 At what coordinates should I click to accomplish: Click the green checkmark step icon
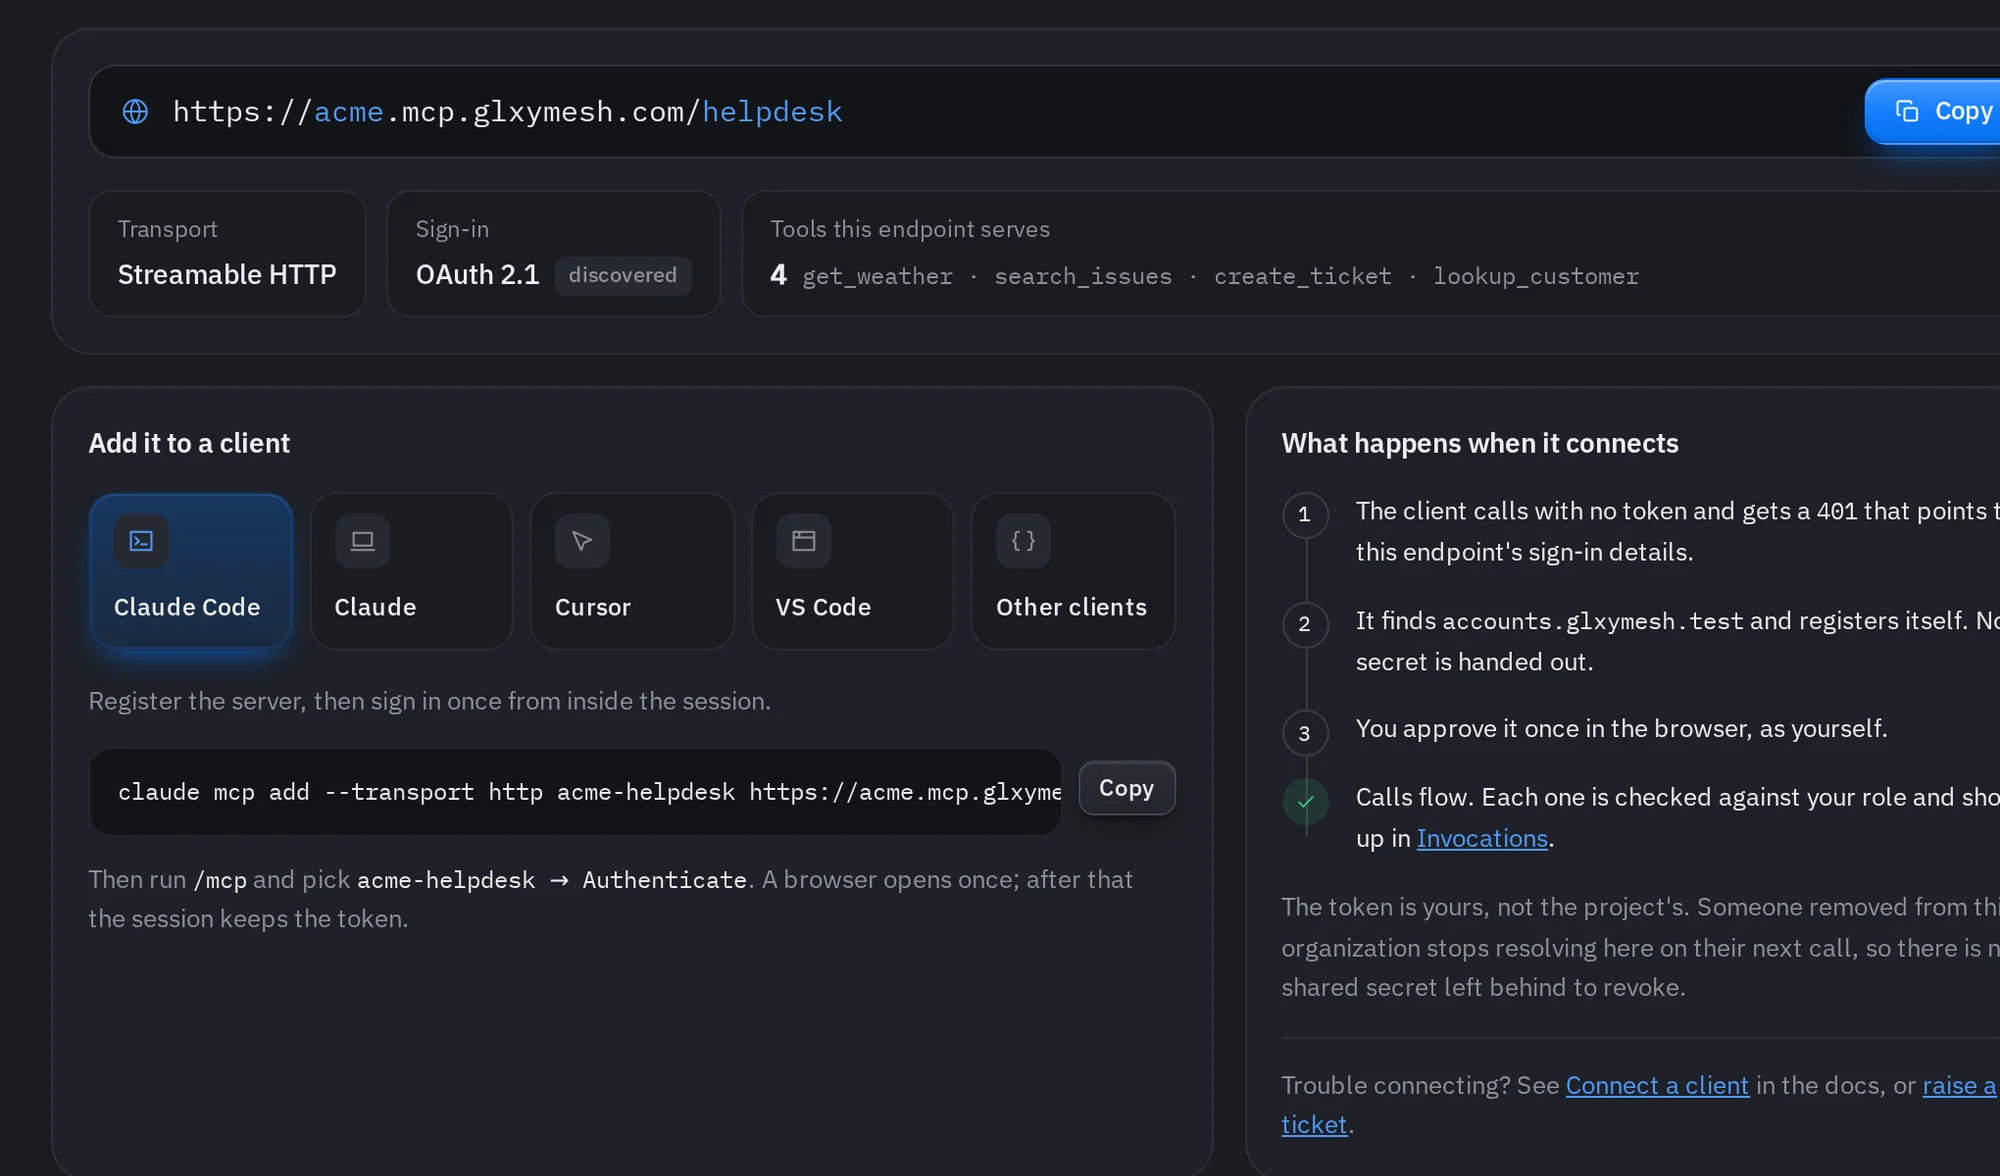click(1305, 802)
